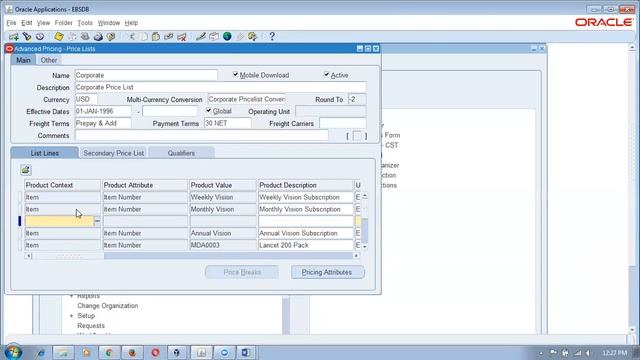This screenshot has height=360, width=640.
Task: Click the Window Help question mark icon
Action: [x=272, y=37]
